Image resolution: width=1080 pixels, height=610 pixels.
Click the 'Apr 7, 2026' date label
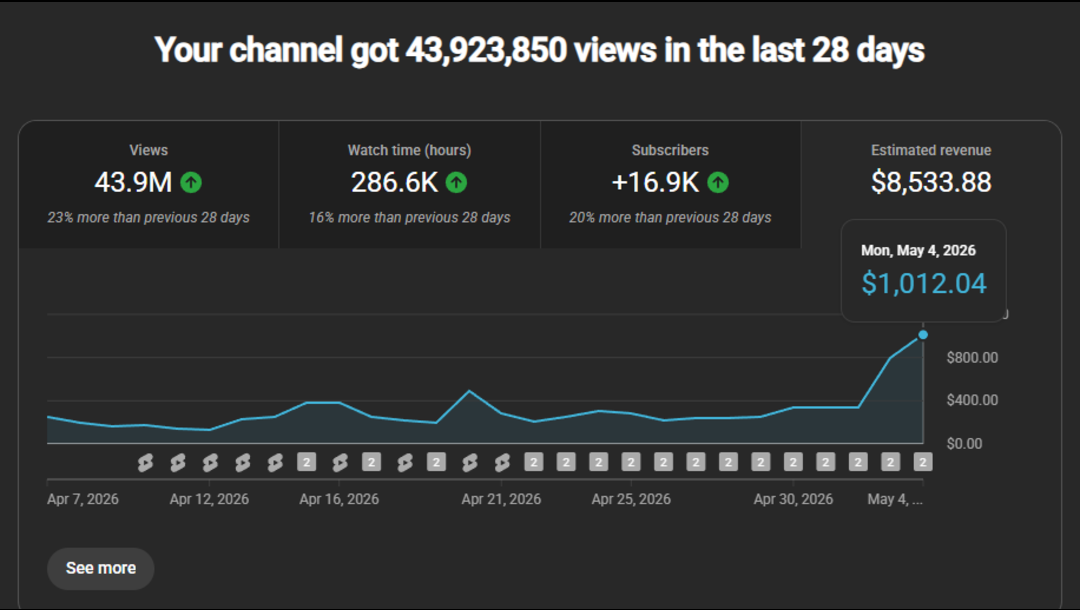point(83,499)
